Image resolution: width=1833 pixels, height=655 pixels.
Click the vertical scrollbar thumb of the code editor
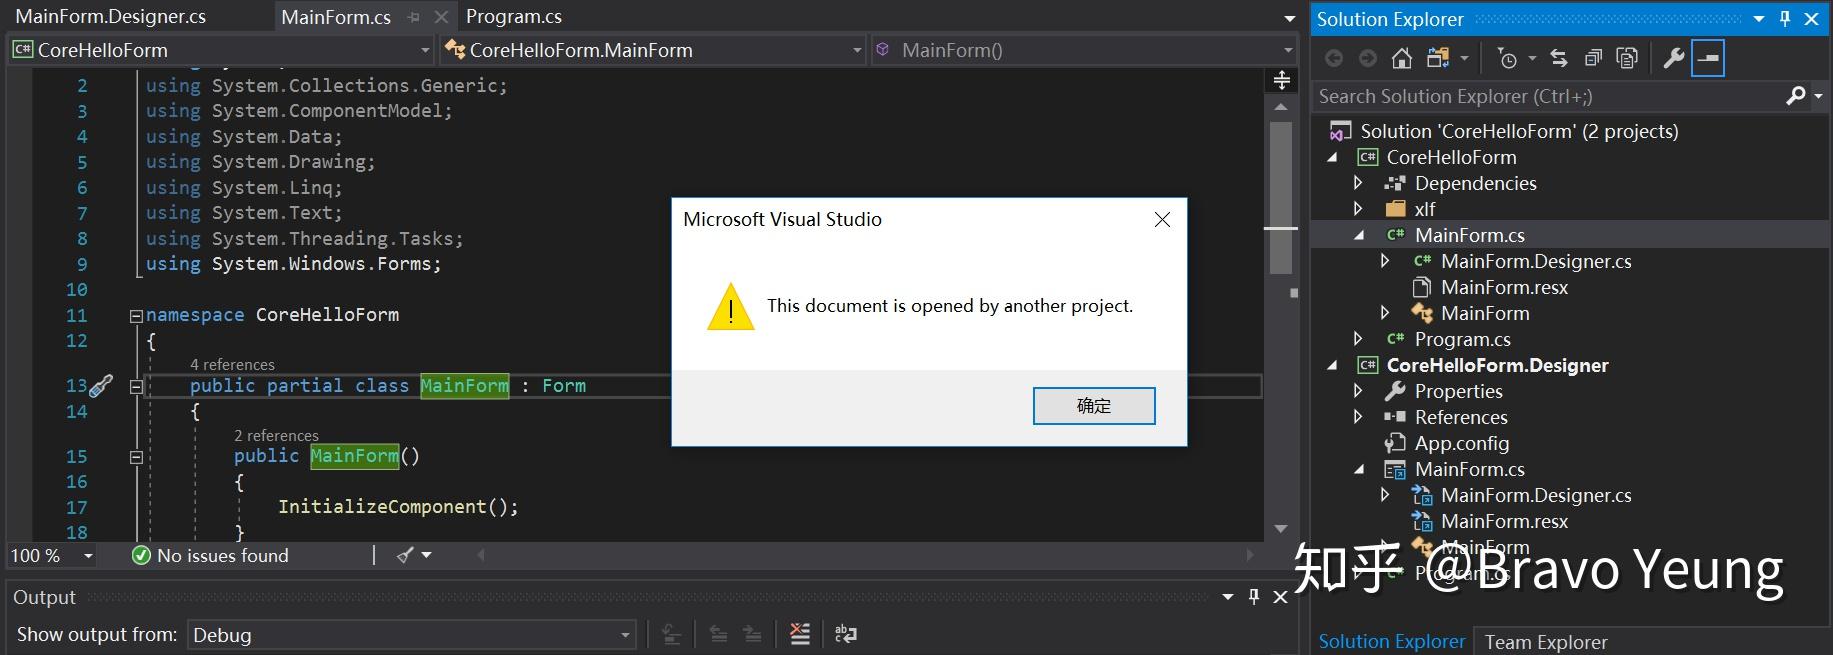(1281, 198)
